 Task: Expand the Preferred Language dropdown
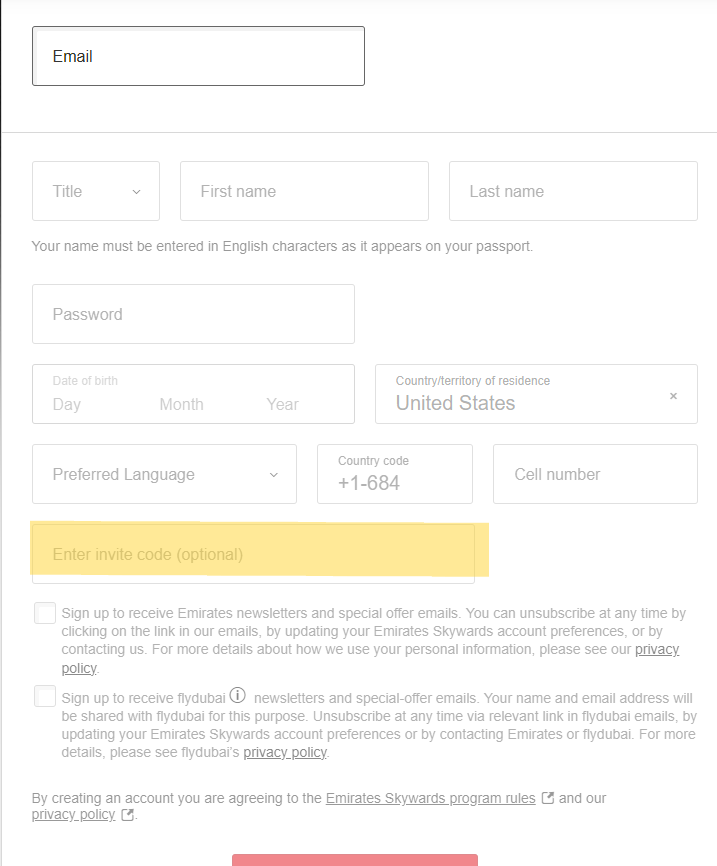pos(164,474)
